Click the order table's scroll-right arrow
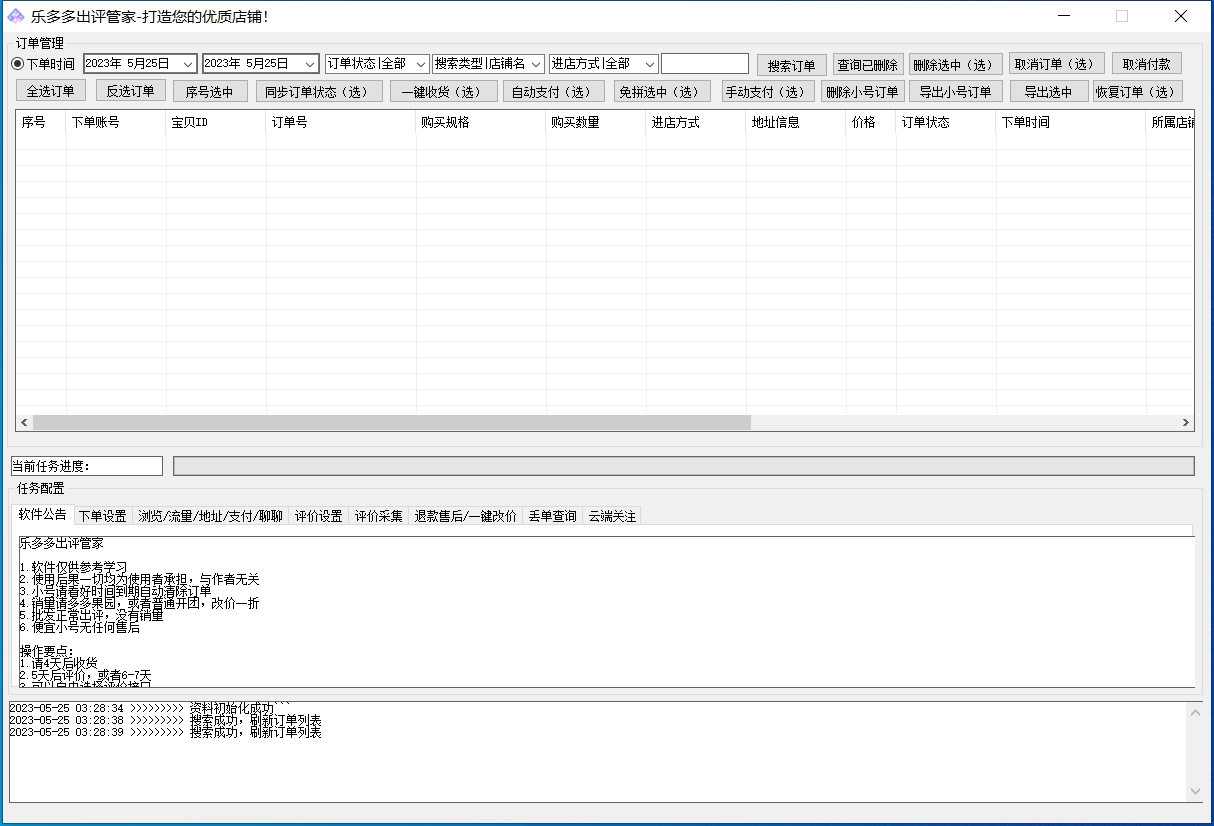Screen dimensions: 1214x826 coord(1186,423)
